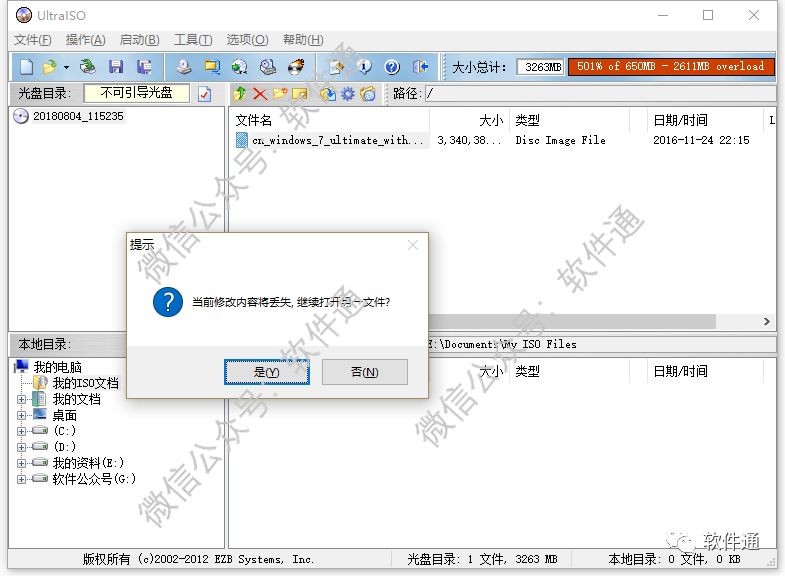Click the Compress ISO icon
Screen dimensions: 785x576
[268, 67]
